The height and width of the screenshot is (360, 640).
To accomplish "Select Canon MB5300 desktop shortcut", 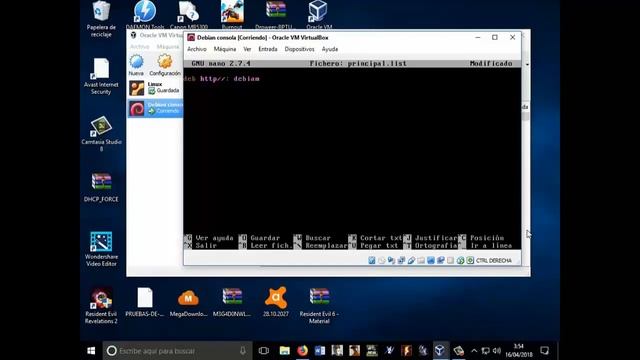I will [x=189, y=15].
